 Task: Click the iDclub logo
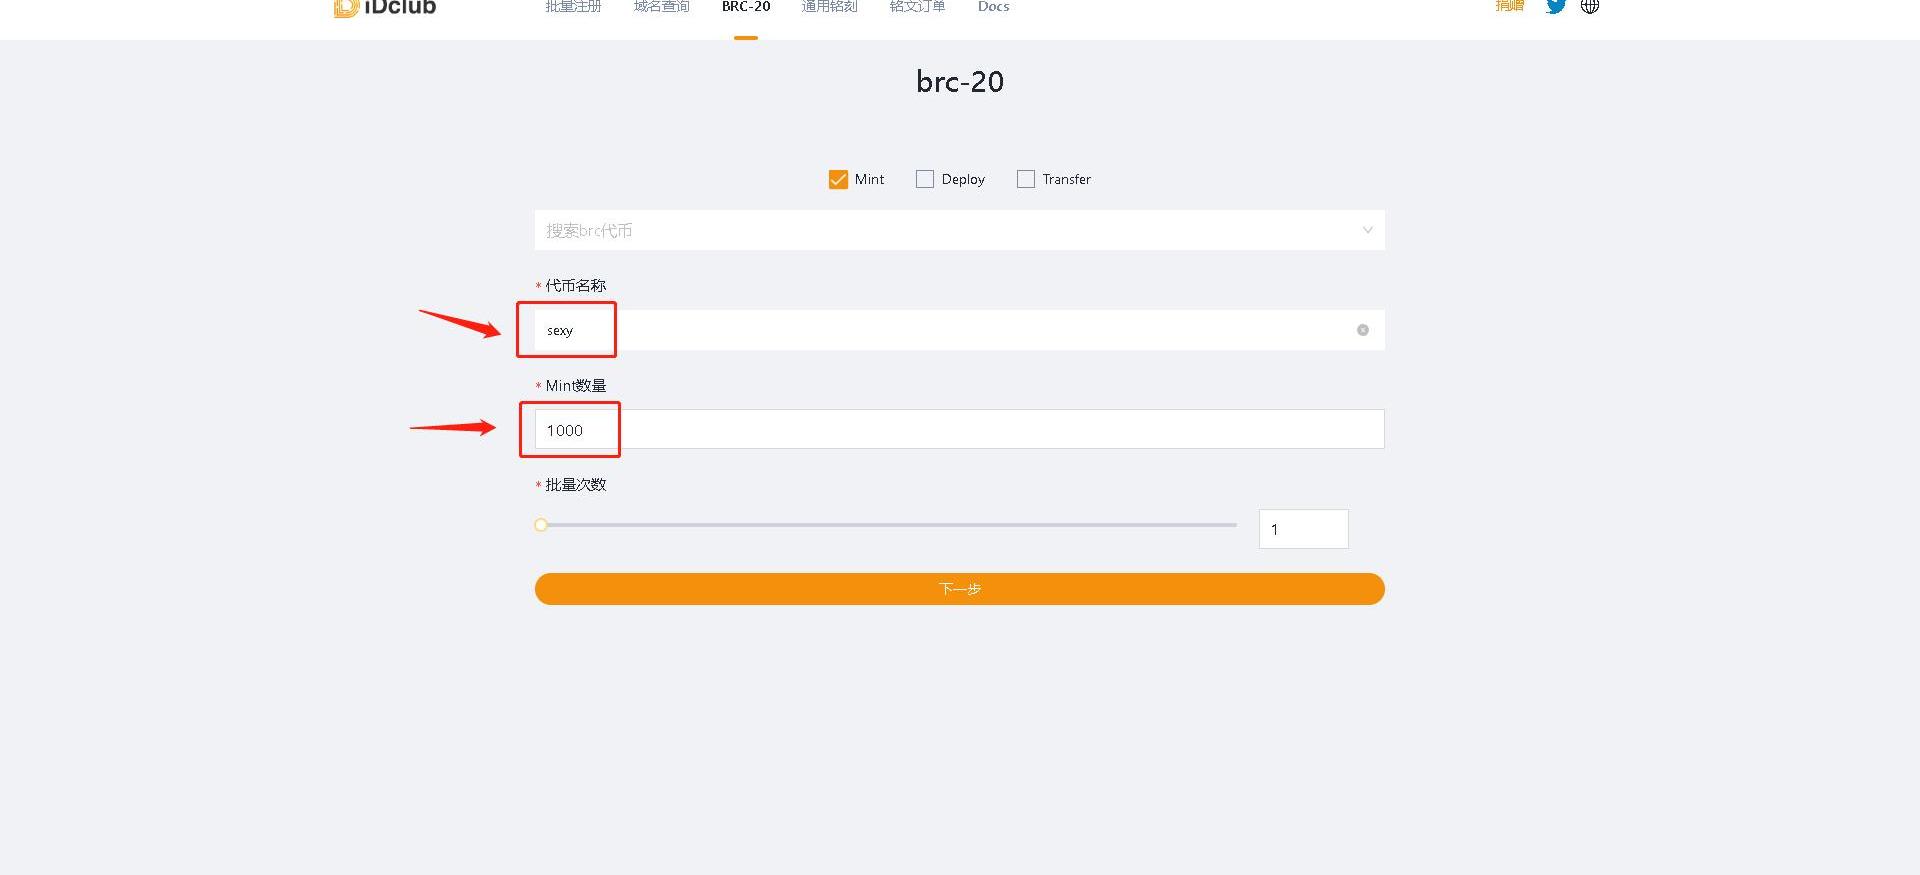tap(386, 8)
